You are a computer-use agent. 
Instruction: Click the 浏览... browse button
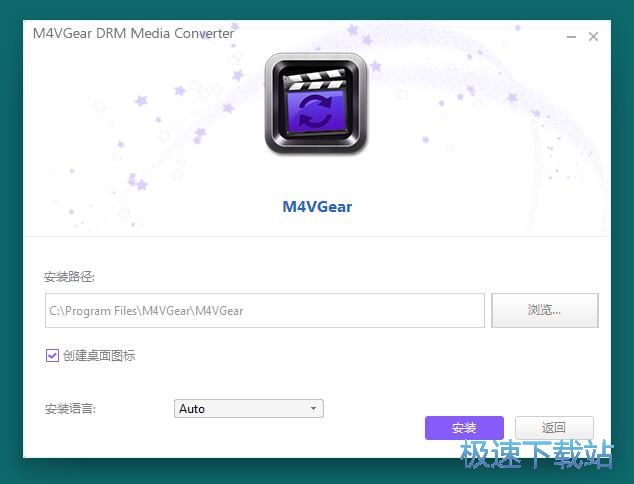pos(545,311)
